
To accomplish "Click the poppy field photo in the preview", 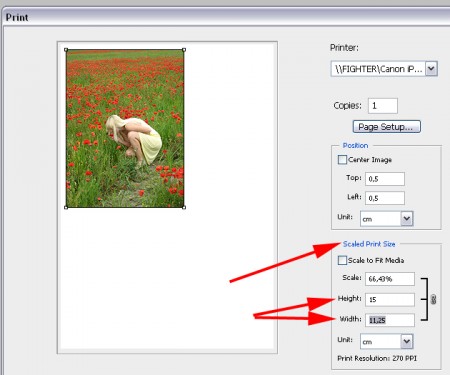I will coord(125,128).
